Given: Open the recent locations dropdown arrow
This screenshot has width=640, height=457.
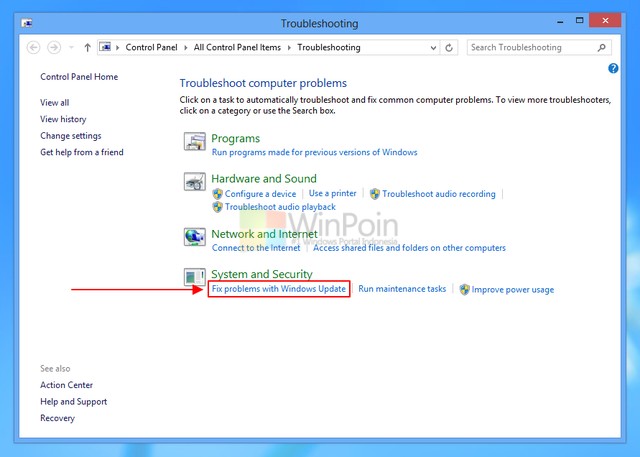Looking at the screenshot, I should tap(71, 48).
